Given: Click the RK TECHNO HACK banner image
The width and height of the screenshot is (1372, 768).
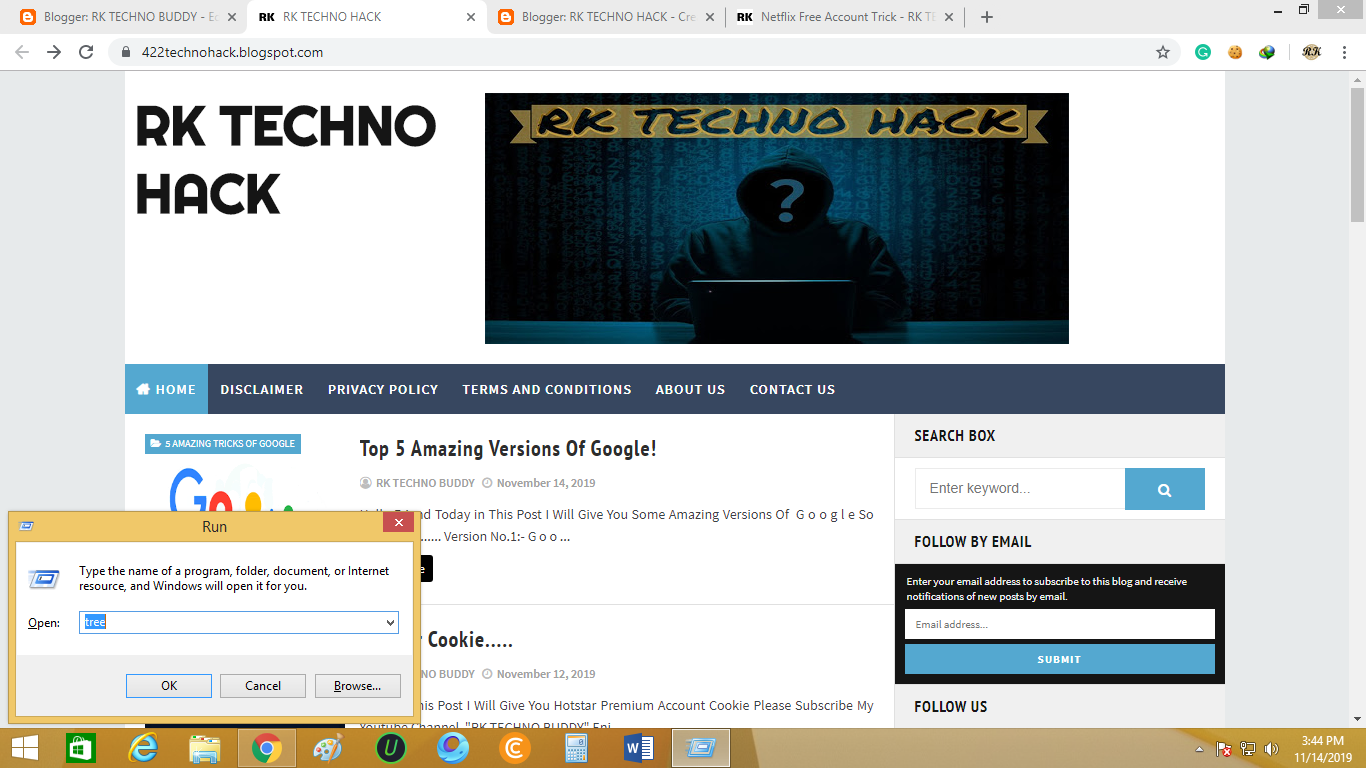Looking at the screenshot, I should pos(777,218).
